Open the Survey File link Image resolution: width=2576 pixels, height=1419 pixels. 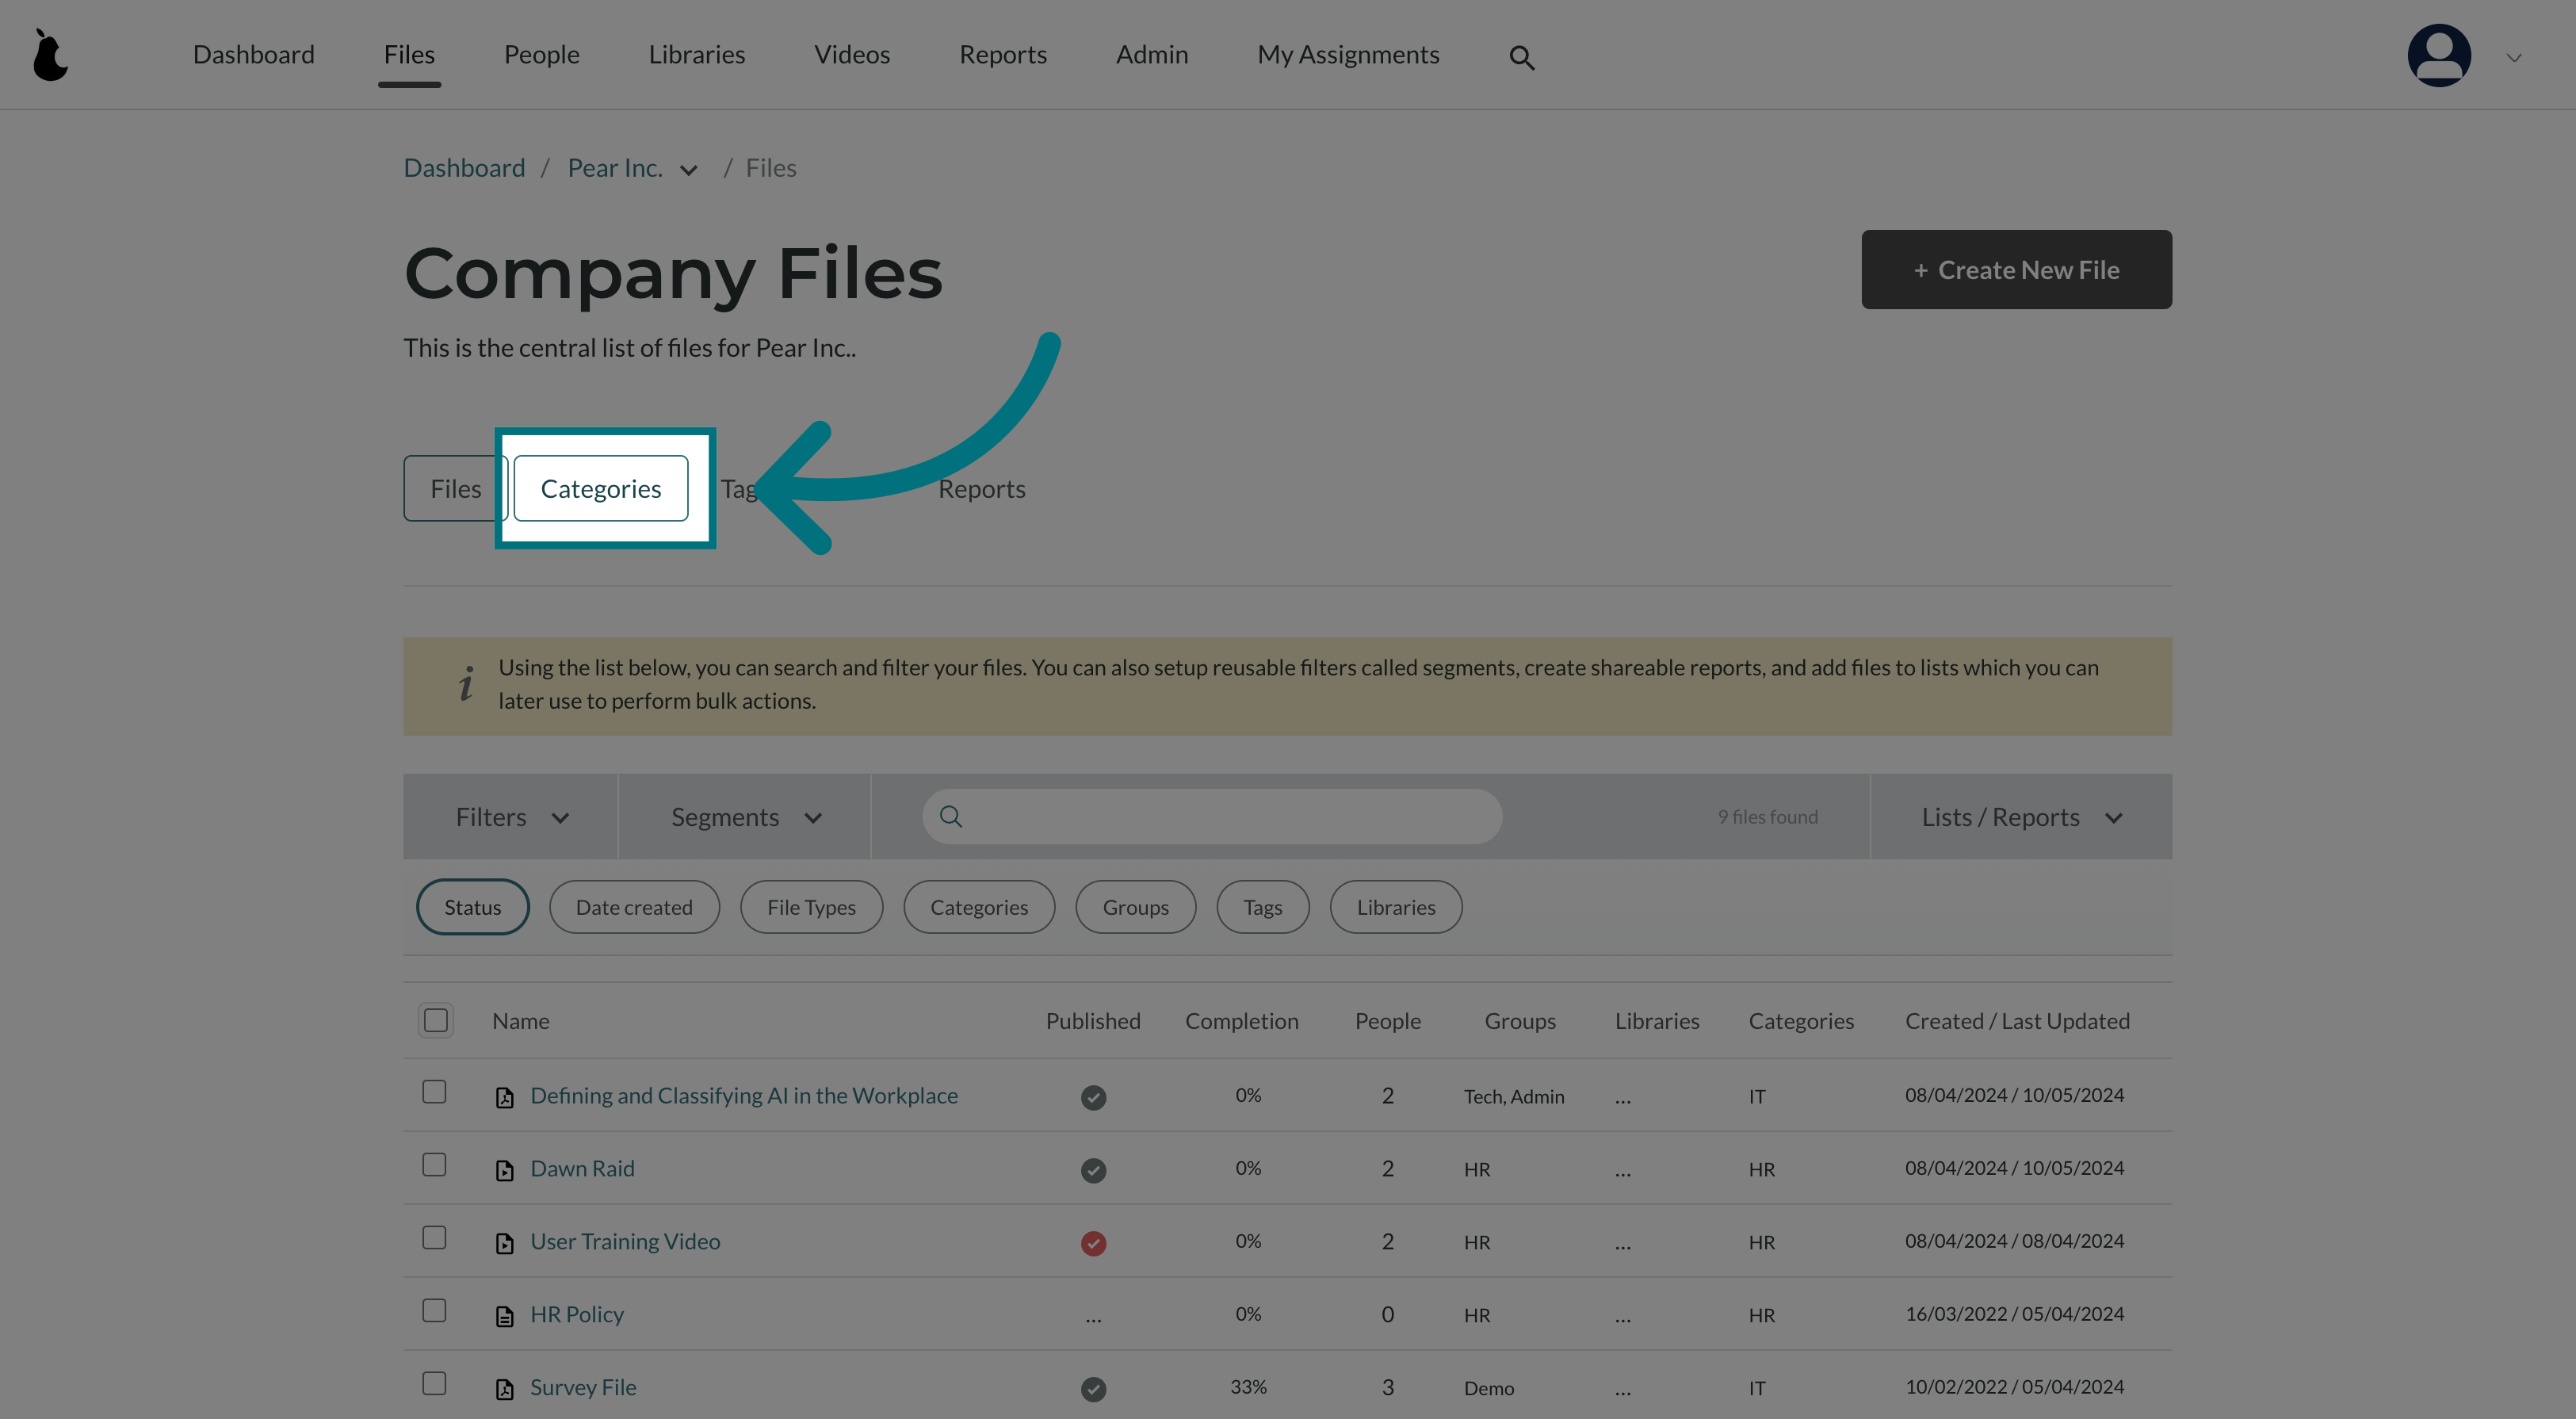click(583, 1387)
